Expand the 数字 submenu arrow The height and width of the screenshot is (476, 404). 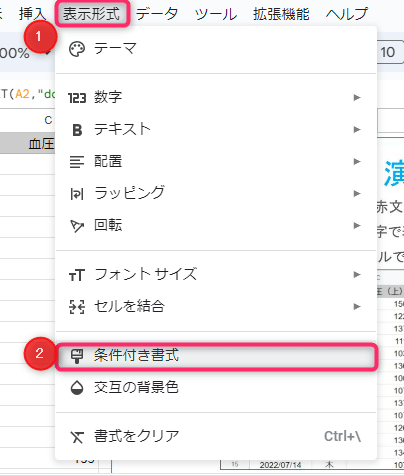pyautogui.click(x=357, y=97)
